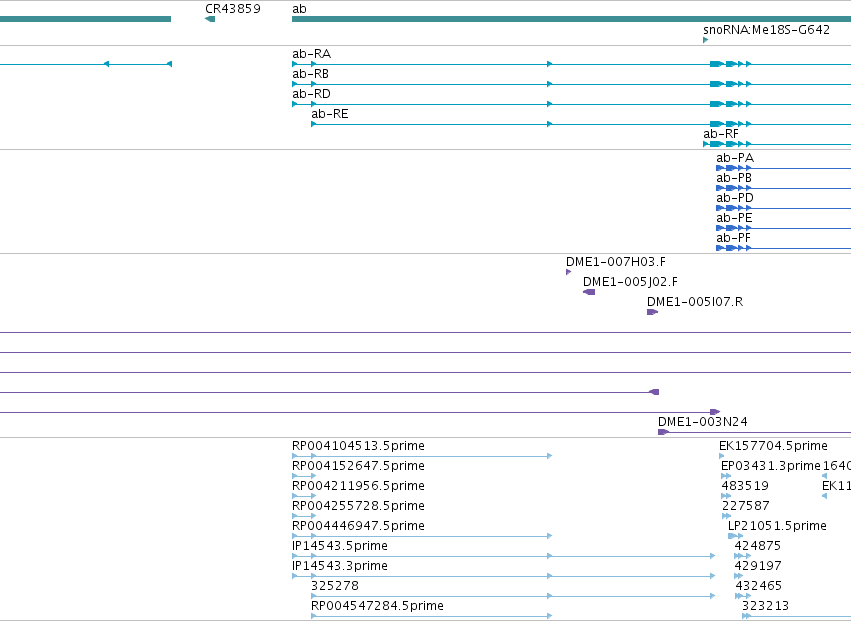Select protein ab-PA

735,158
